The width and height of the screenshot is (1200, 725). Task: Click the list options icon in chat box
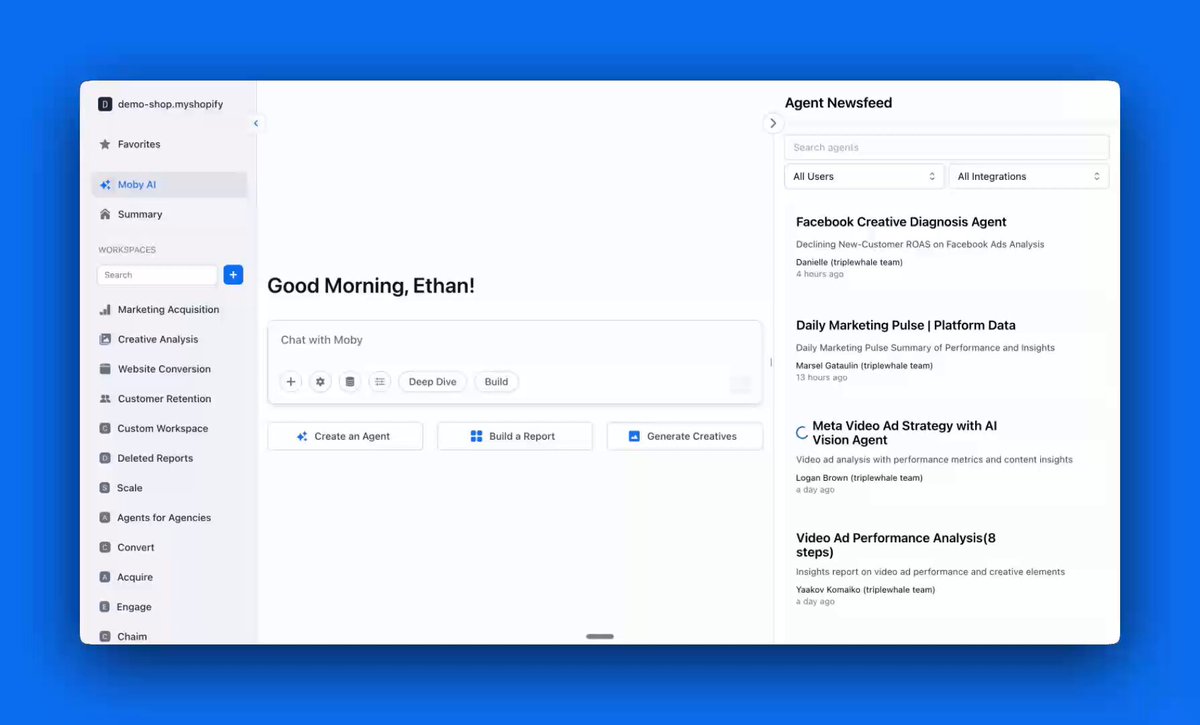point(380,382)
